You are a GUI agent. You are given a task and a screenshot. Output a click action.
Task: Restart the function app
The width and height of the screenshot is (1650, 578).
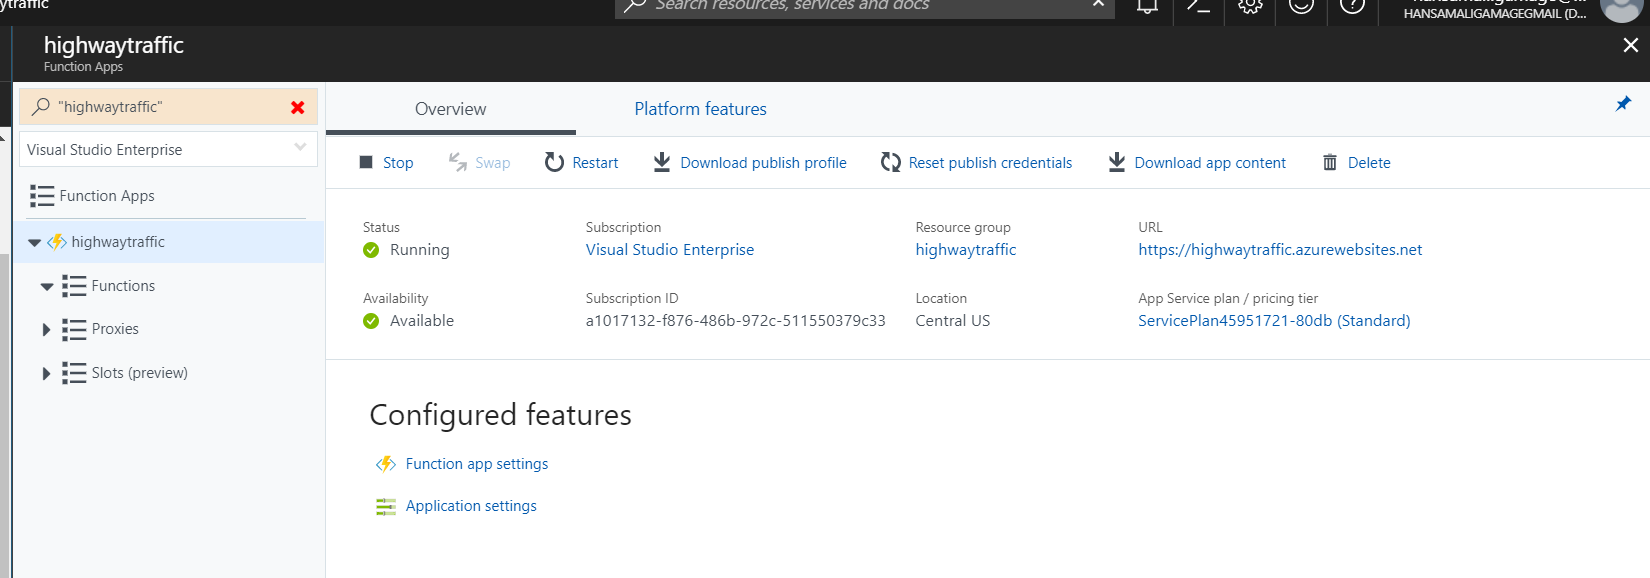pyautogui.click(x=581, y=162)
